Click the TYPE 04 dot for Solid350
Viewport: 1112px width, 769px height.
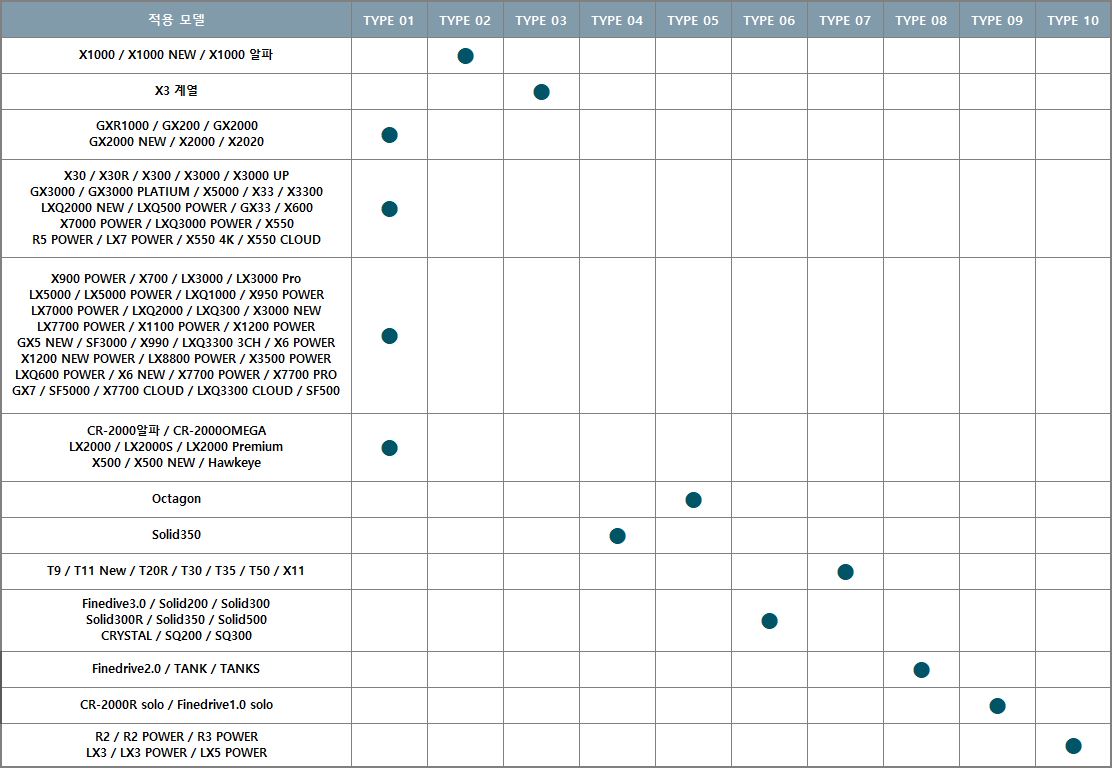618,536
